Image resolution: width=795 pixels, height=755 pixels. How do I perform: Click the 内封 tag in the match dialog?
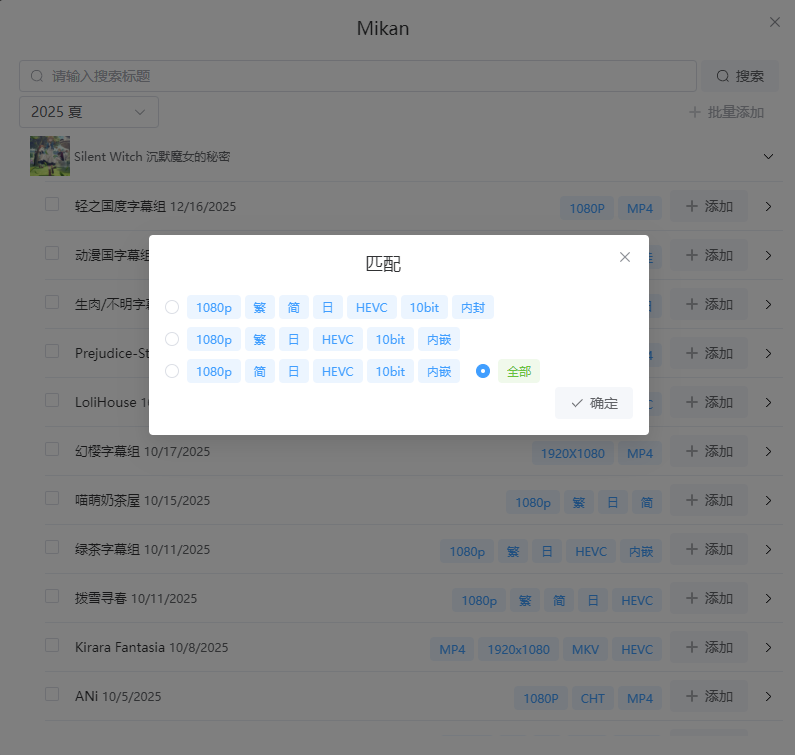473,307
